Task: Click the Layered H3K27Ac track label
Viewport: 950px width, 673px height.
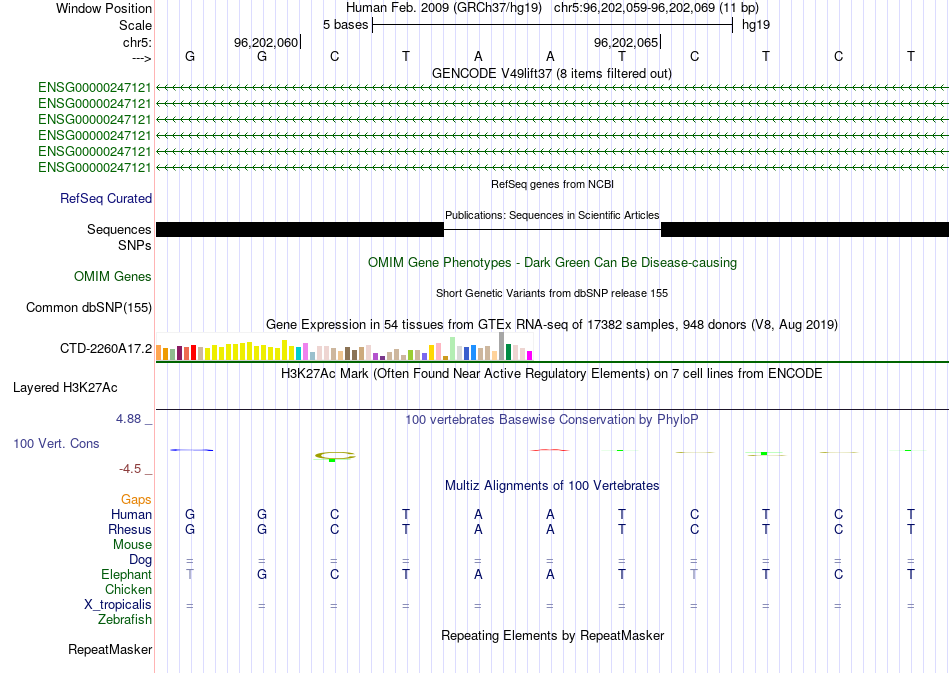Action: pos(65,388)
